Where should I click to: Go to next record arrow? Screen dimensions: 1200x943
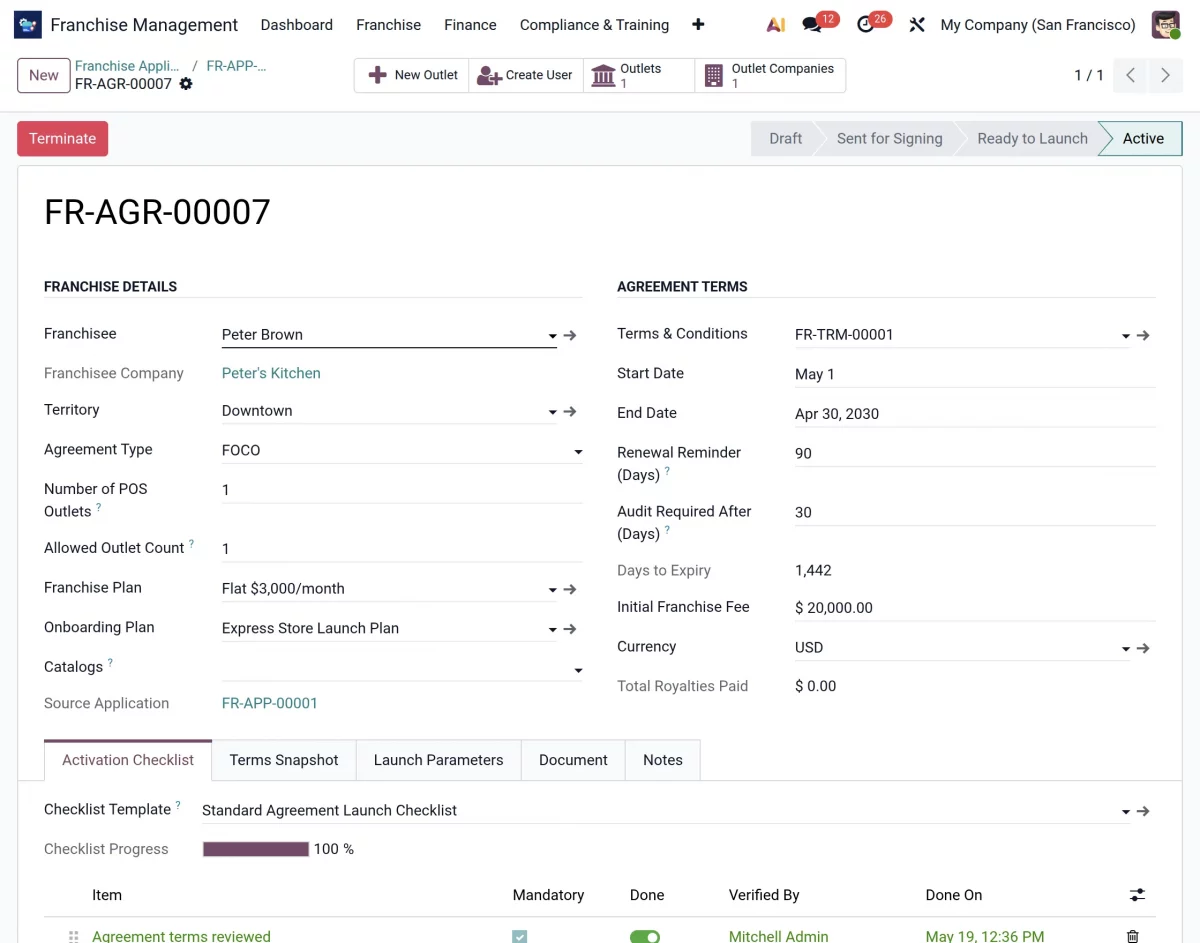1165,75
